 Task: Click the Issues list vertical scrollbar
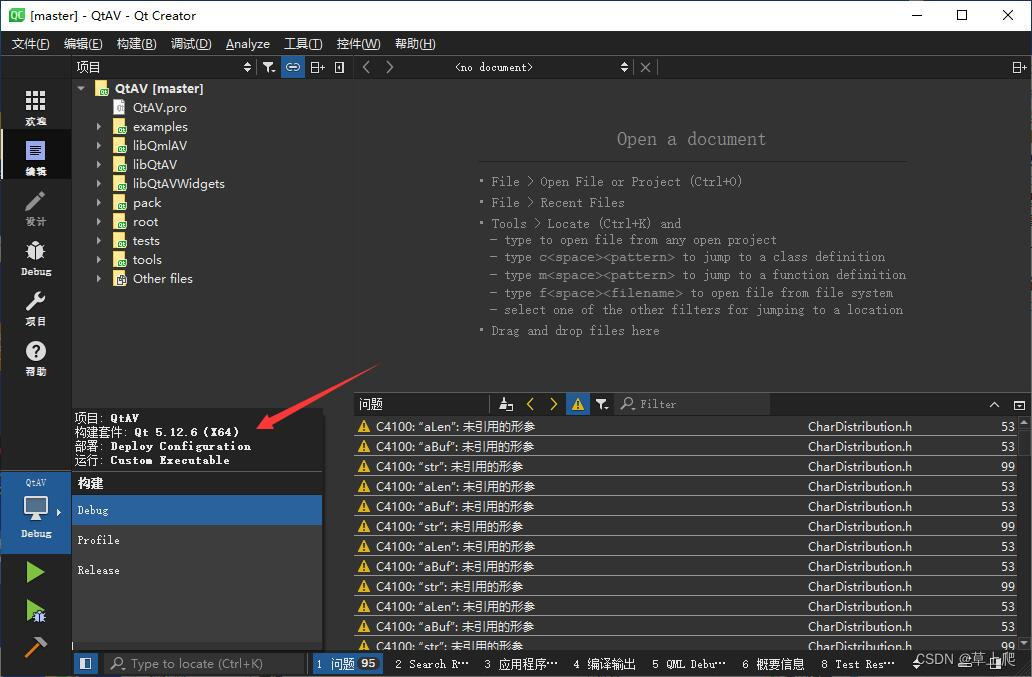click(1024, 533)
